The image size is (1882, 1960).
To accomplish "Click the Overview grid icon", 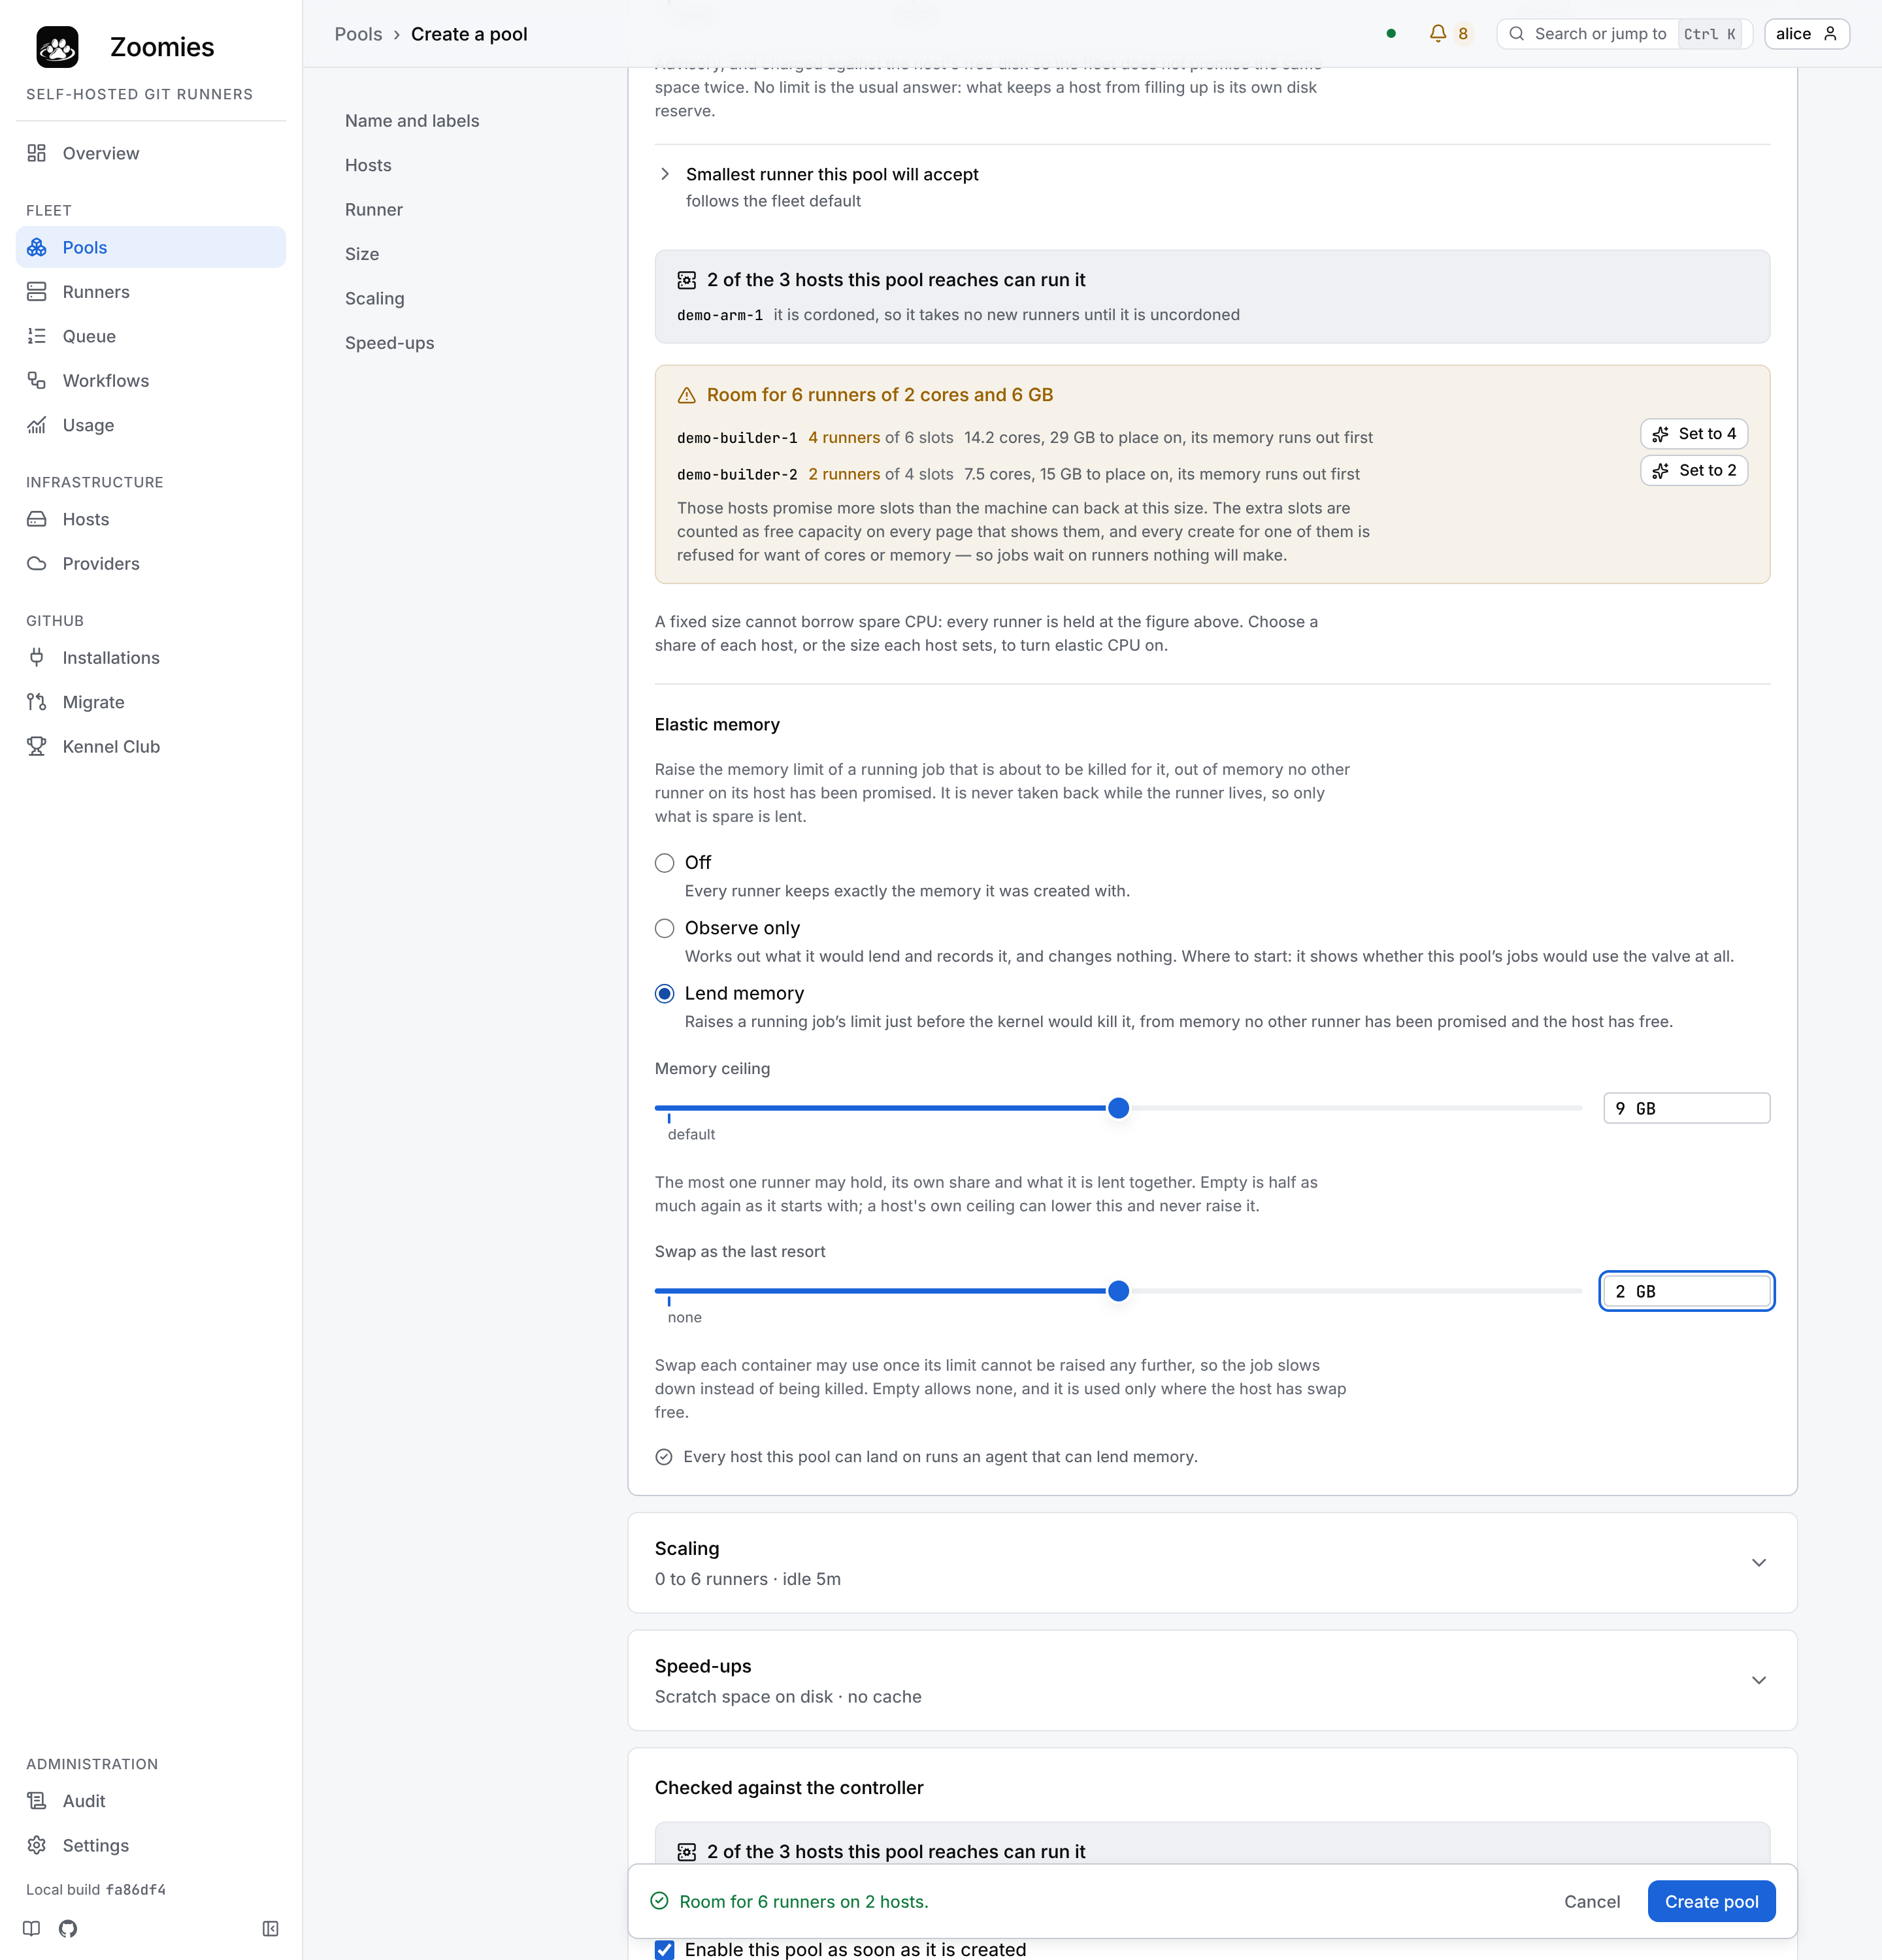I will (x=37, y=153).
